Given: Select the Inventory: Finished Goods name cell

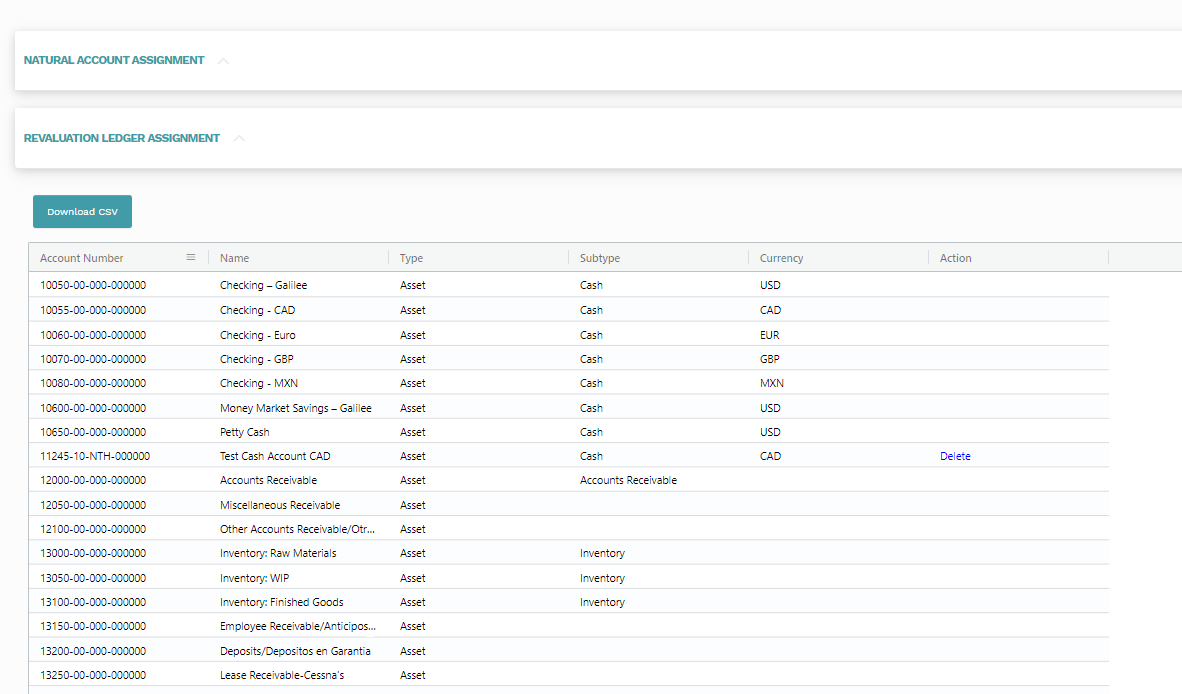Looking at the screenshot, I should tap(282, 602).
